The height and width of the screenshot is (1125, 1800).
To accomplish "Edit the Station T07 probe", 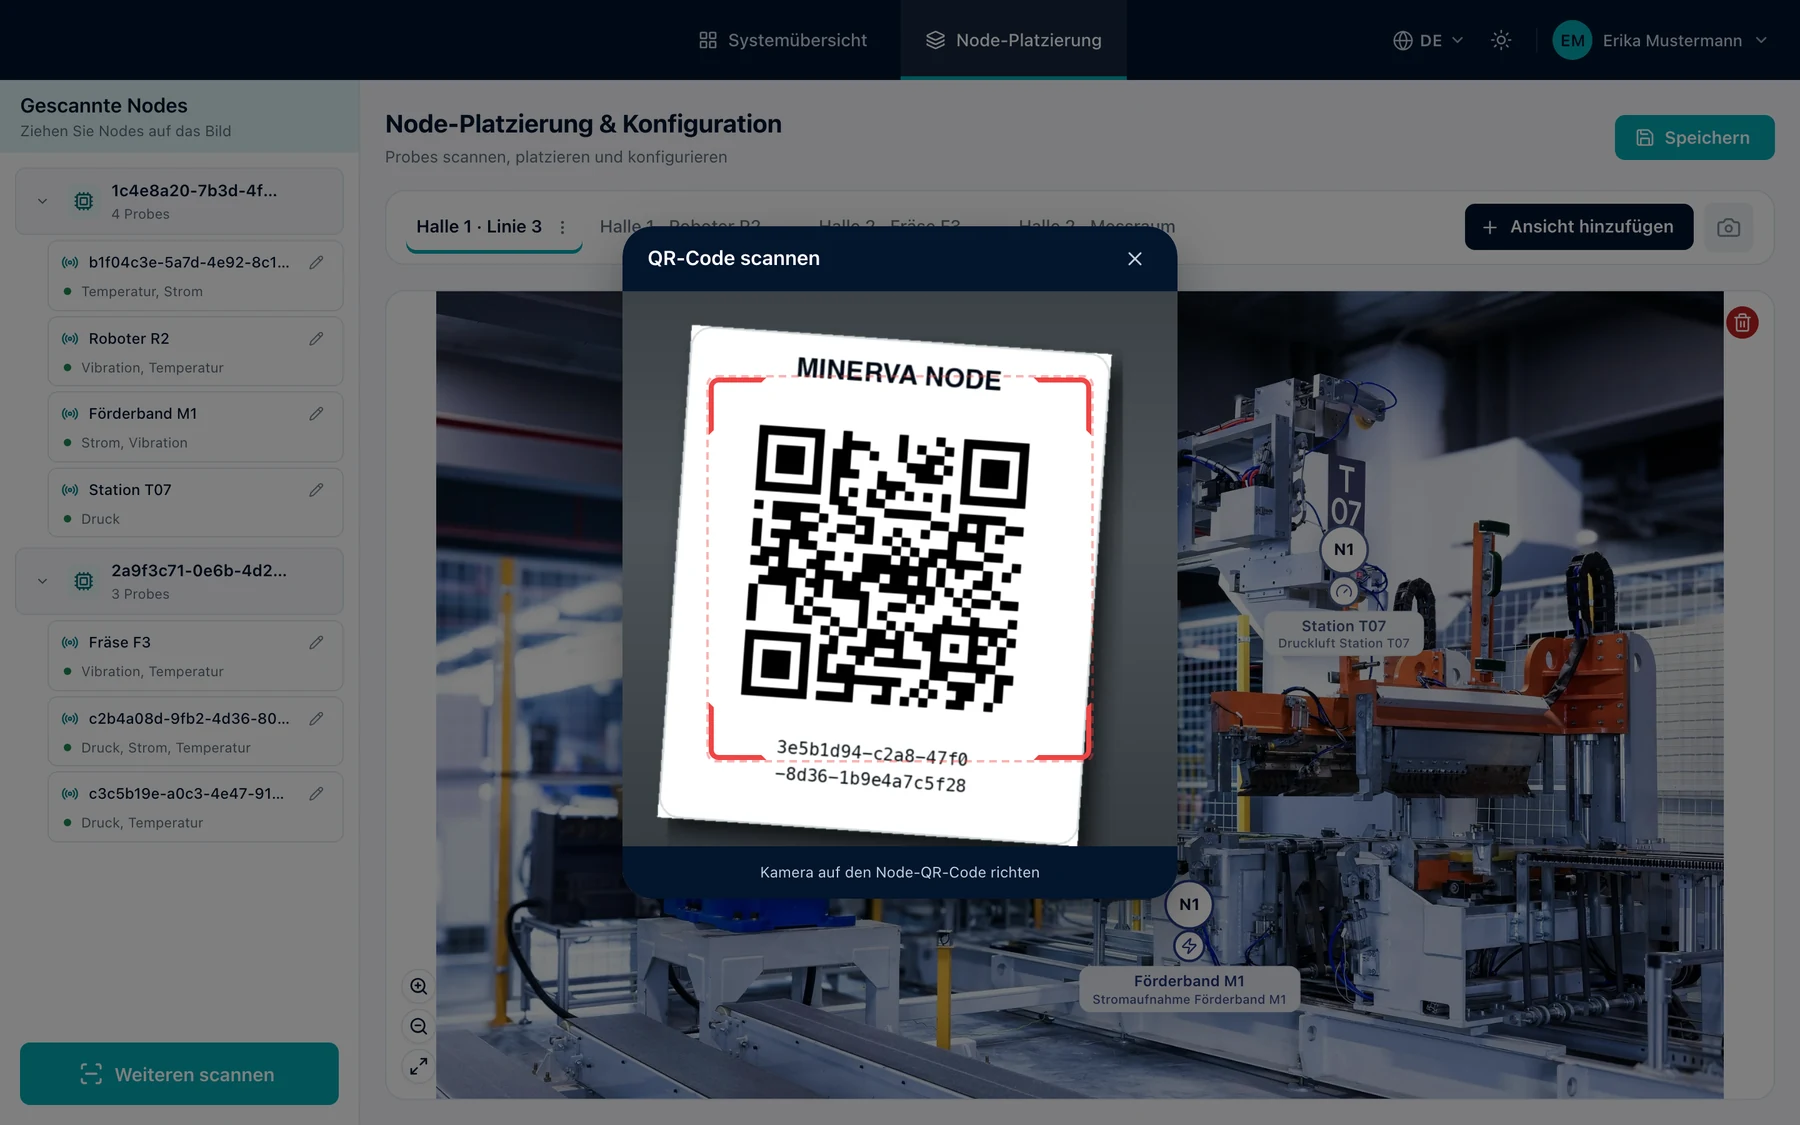I will (x=316, y=490).
